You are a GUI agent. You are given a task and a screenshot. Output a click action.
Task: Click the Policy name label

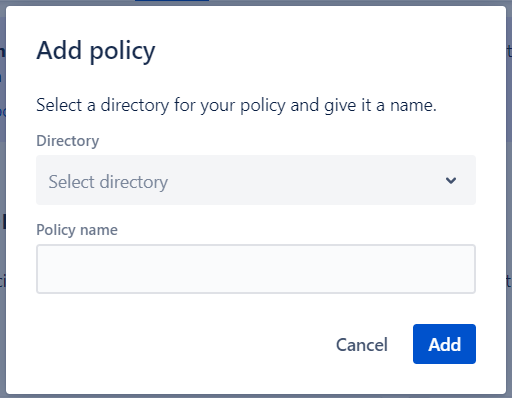pyautogui.click(x=77, y=230)
